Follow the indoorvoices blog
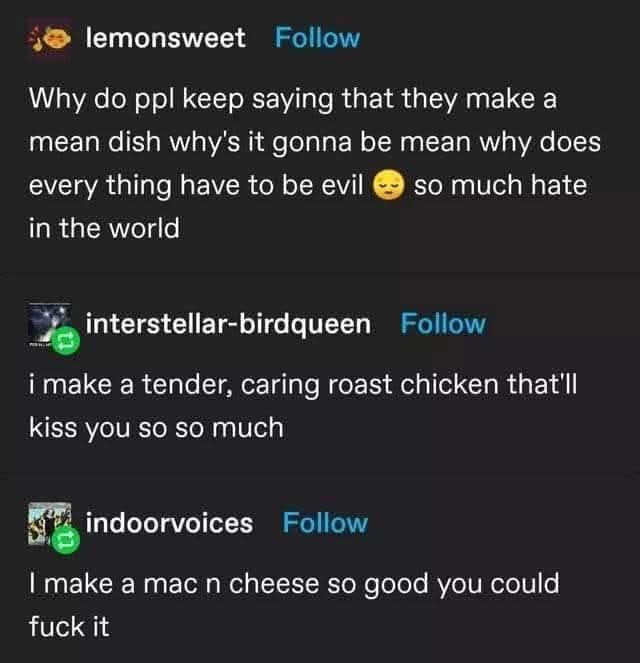 click(x=325, y=523)
